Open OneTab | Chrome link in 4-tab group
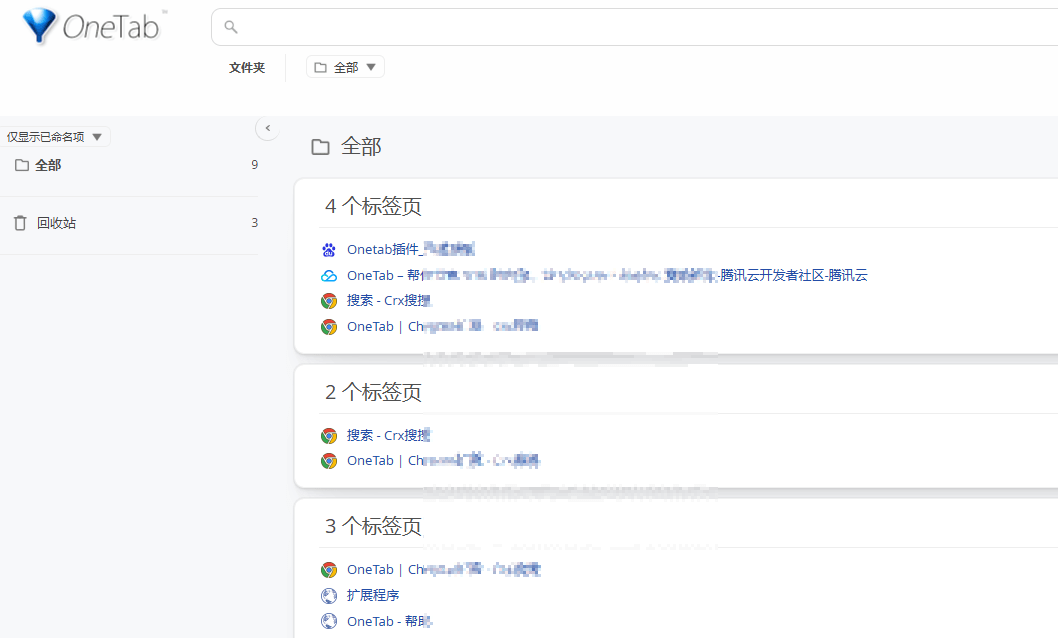 (442, 326)
